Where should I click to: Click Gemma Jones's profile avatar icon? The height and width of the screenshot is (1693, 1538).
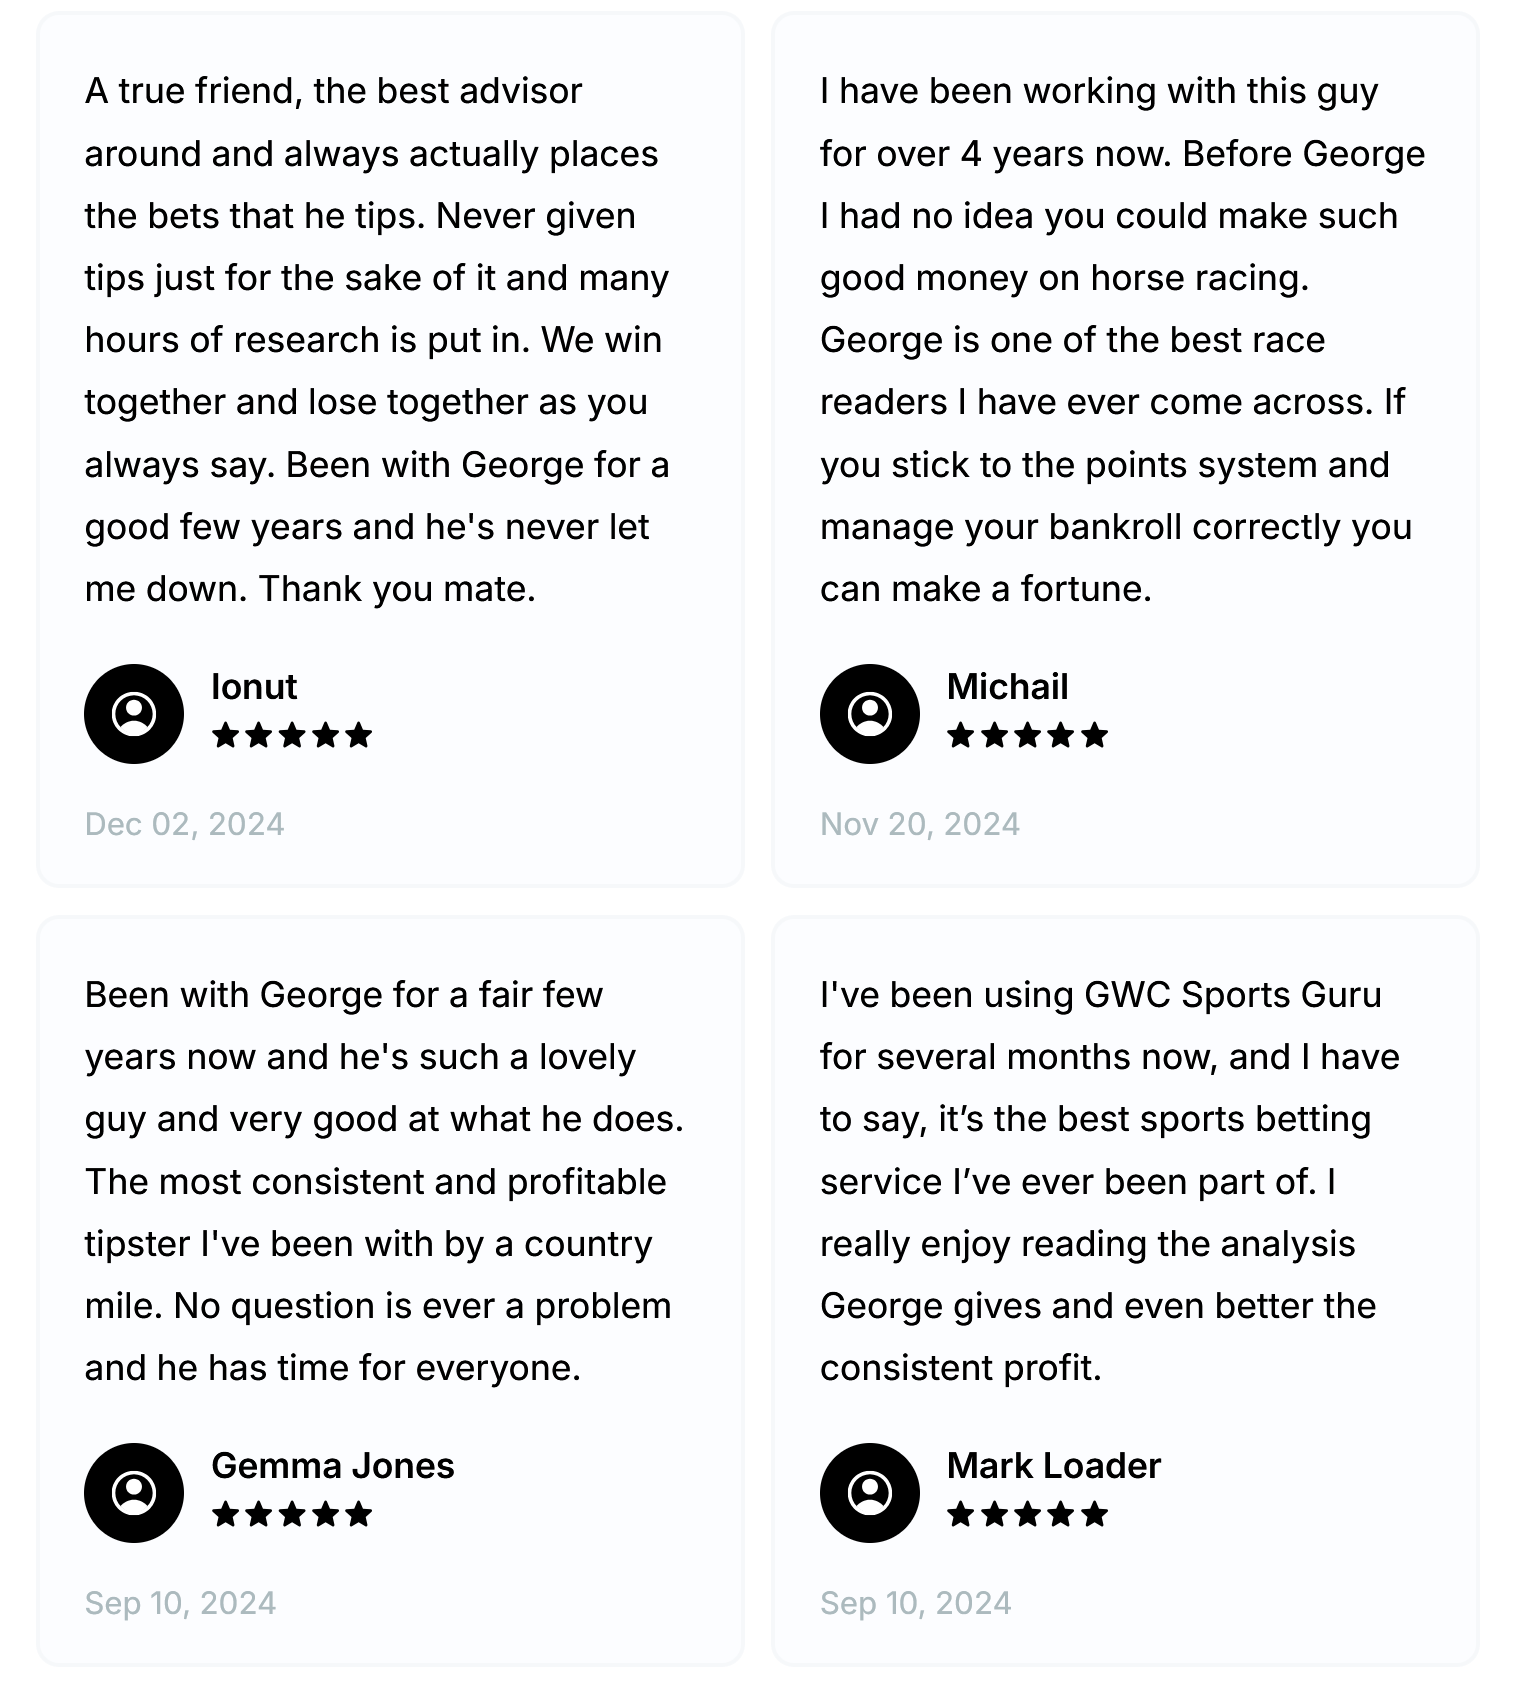click(134, 1492)
